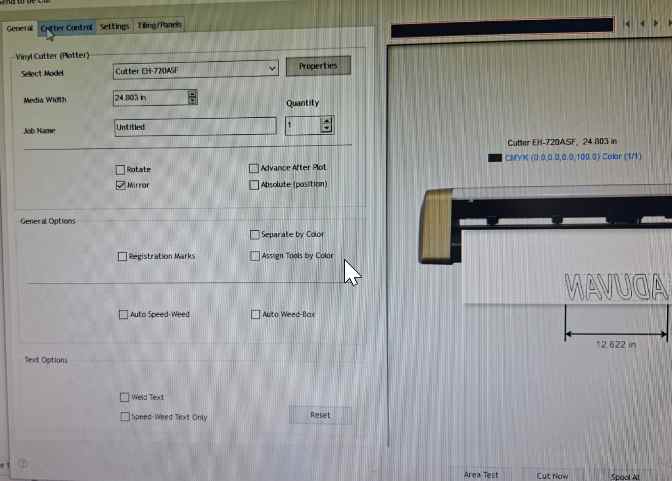Click the Area Test button

pyautogui.click(x=481, y=475)
